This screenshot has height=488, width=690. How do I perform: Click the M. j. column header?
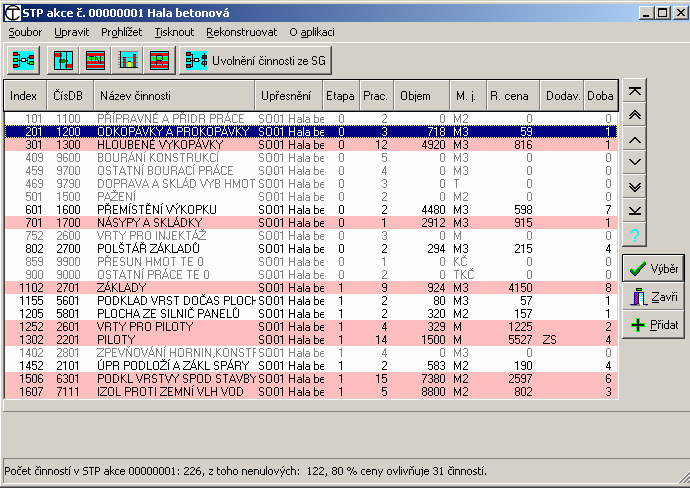[x=468, y=95]
